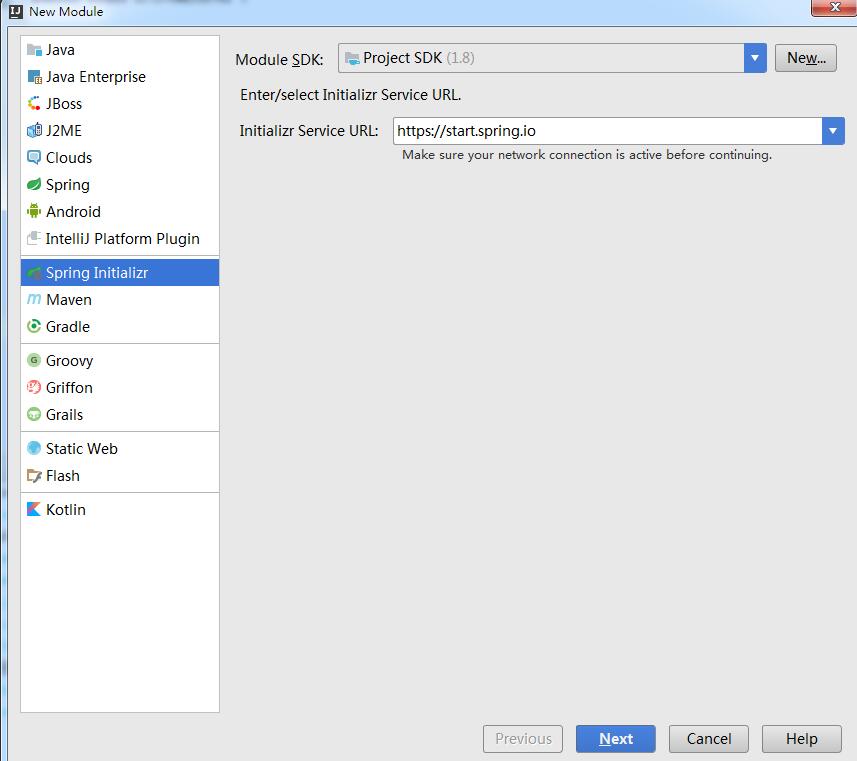
Task: Select Java module type label
Action: 60,50
